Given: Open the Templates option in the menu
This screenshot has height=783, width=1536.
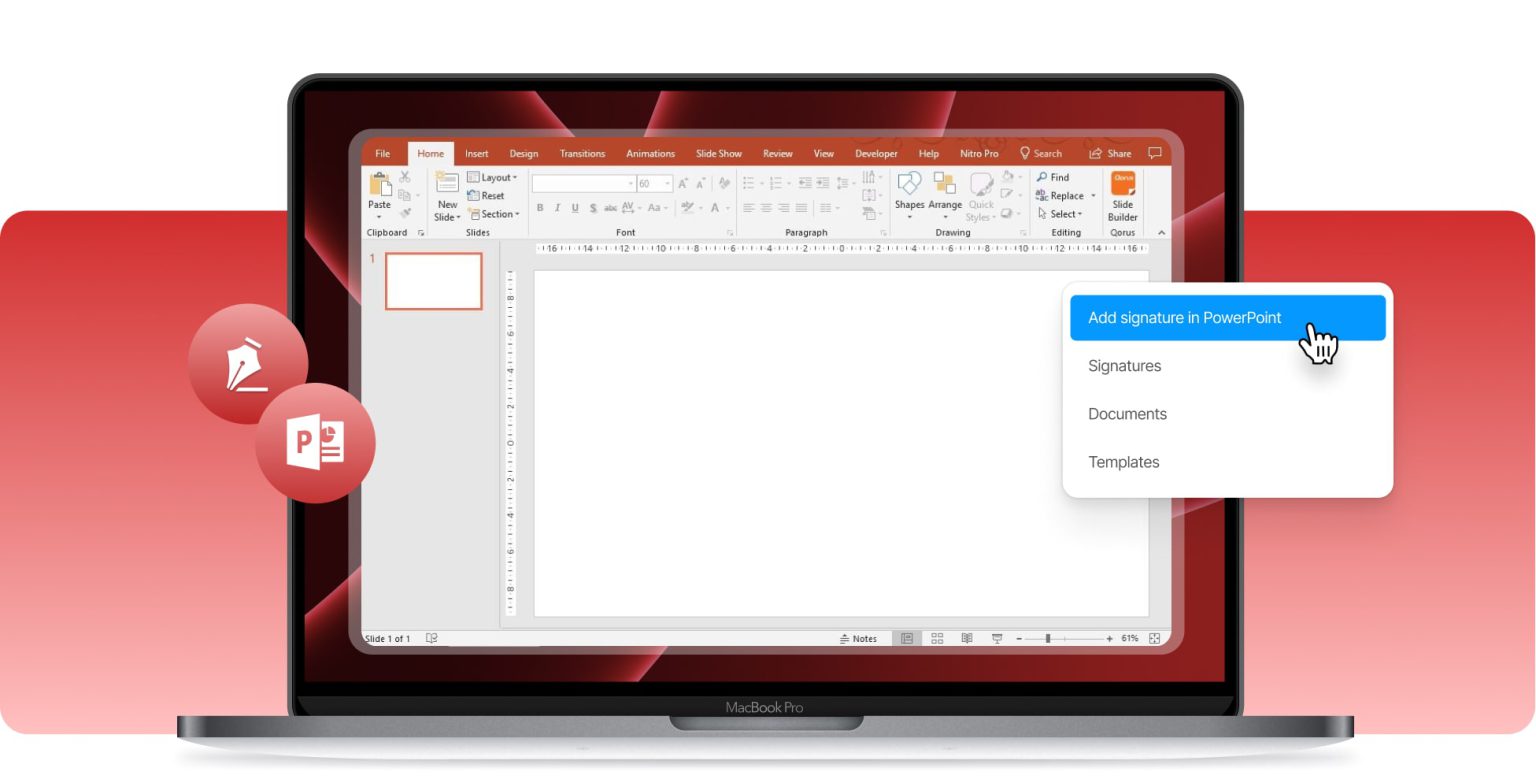Looking at the screenshot, I should 1123,462.
